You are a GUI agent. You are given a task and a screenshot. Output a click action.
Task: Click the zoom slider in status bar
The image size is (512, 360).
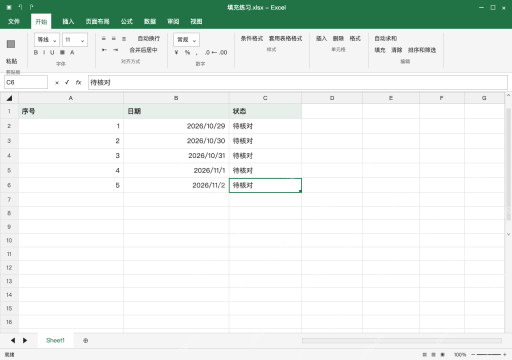pyautogui.click(x=489, y=355)
